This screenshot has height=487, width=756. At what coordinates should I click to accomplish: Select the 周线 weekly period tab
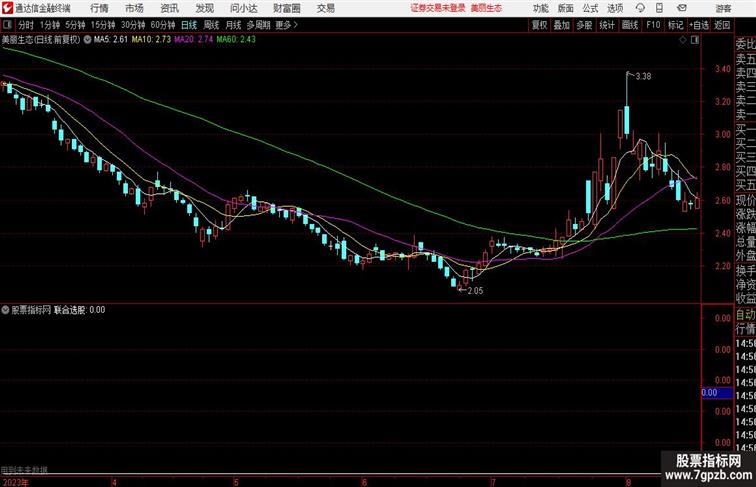[x=211, y=25]
